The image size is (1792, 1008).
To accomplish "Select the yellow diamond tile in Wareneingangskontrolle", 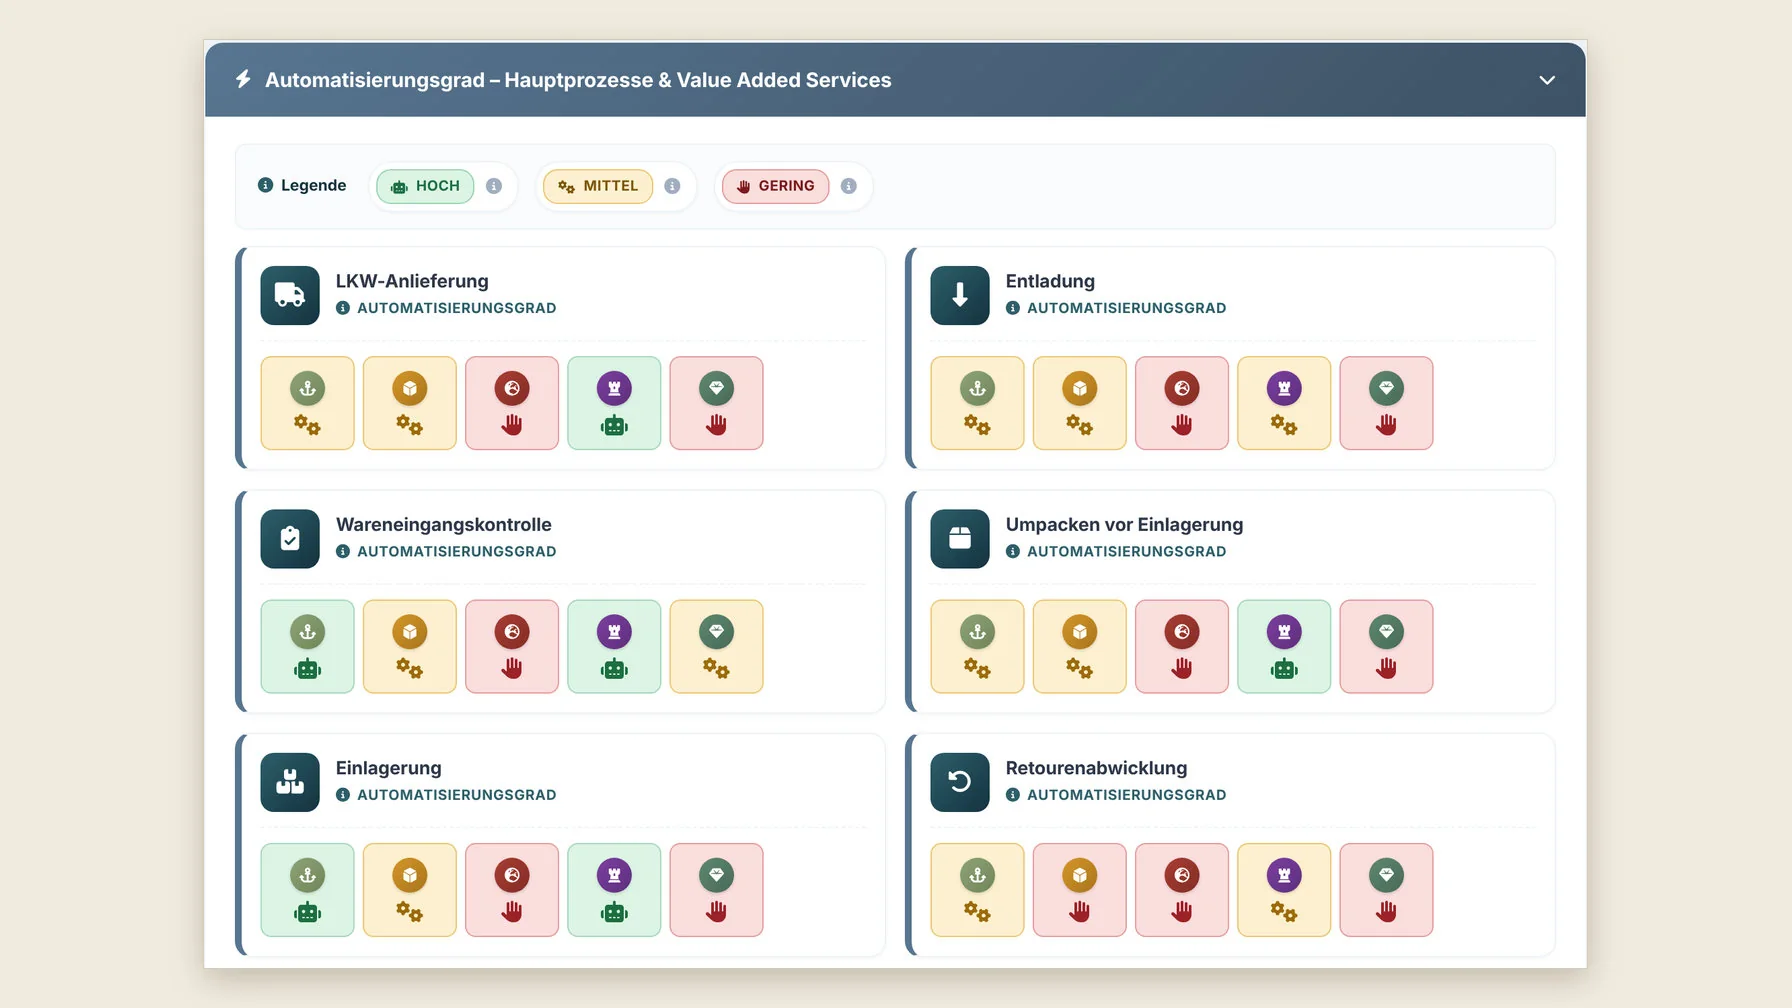I will [x=717, y=647].
